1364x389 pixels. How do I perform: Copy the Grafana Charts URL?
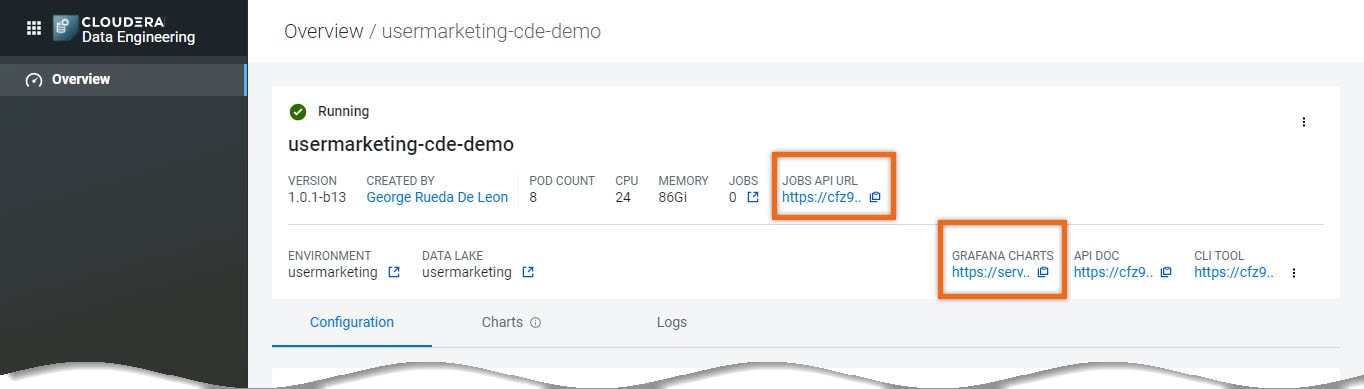click(x=1043, y=272)
